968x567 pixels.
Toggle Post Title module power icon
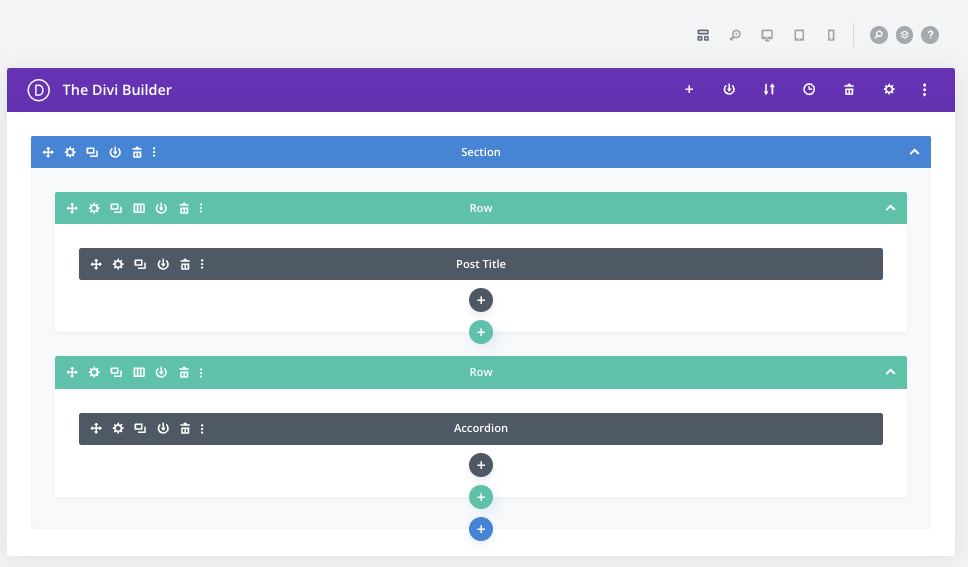(x=163, y=264)
